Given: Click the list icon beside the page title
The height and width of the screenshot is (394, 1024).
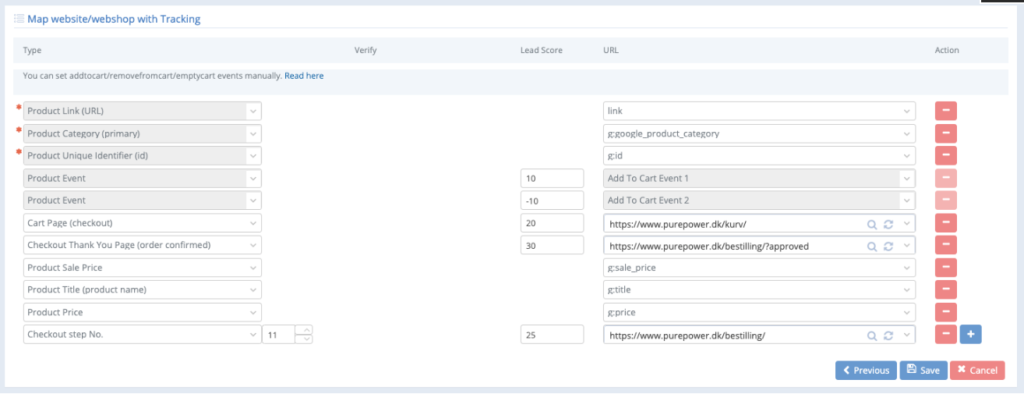Looking at the screenshot, I should click(19, 19).
